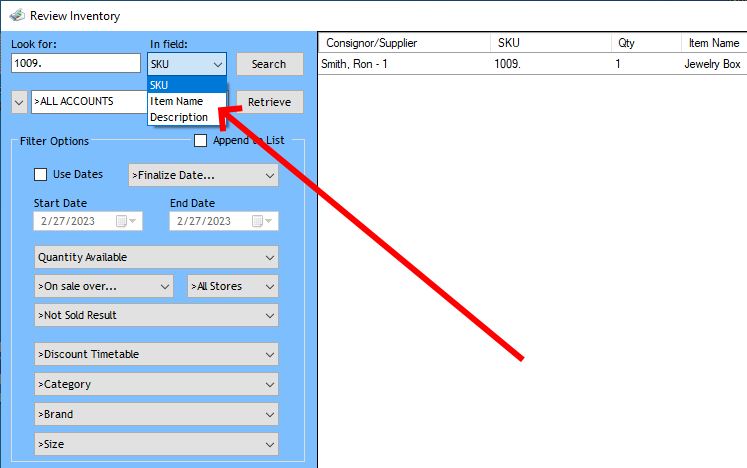The width and height of the screenshot is (747, 468).
Task: Choose SKU in the dropdown list
Action: 187,85
